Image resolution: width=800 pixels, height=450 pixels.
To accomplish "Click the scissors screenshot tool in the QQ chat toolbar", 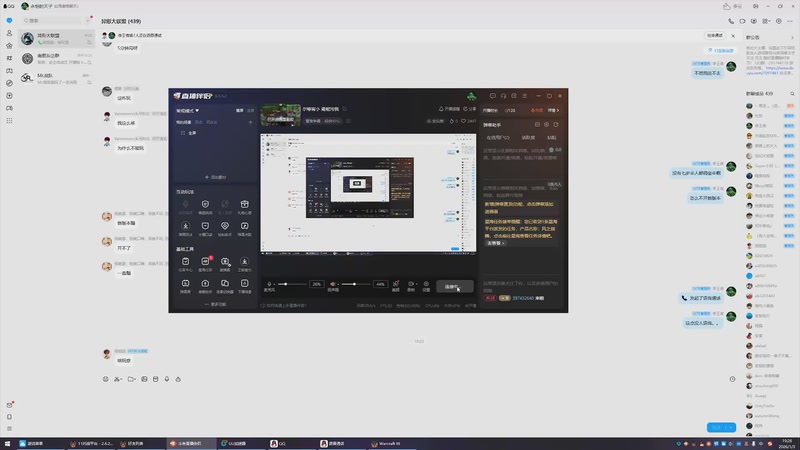I will (x=117, y=379).
